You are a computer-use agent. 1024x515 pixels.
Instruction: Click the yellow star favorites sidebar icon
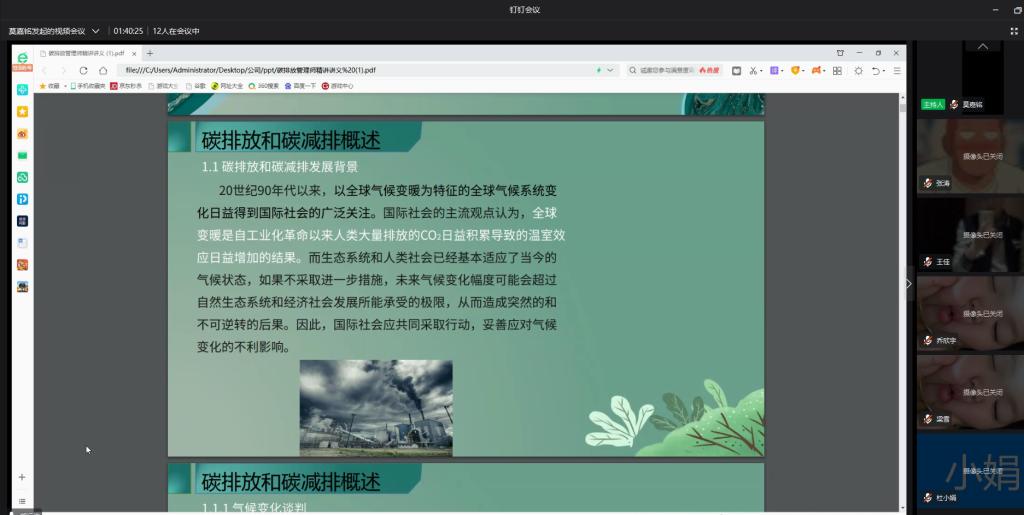[x=22, y=112]
